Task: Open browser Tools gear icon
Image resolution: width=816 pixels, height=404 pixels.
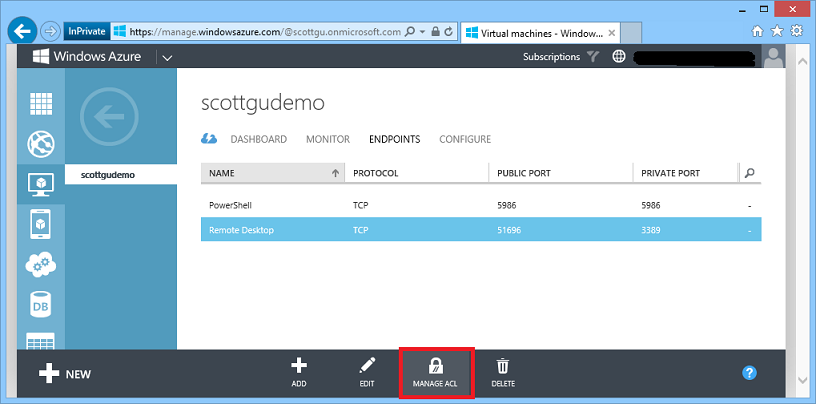Action: (x=796, y=31)
